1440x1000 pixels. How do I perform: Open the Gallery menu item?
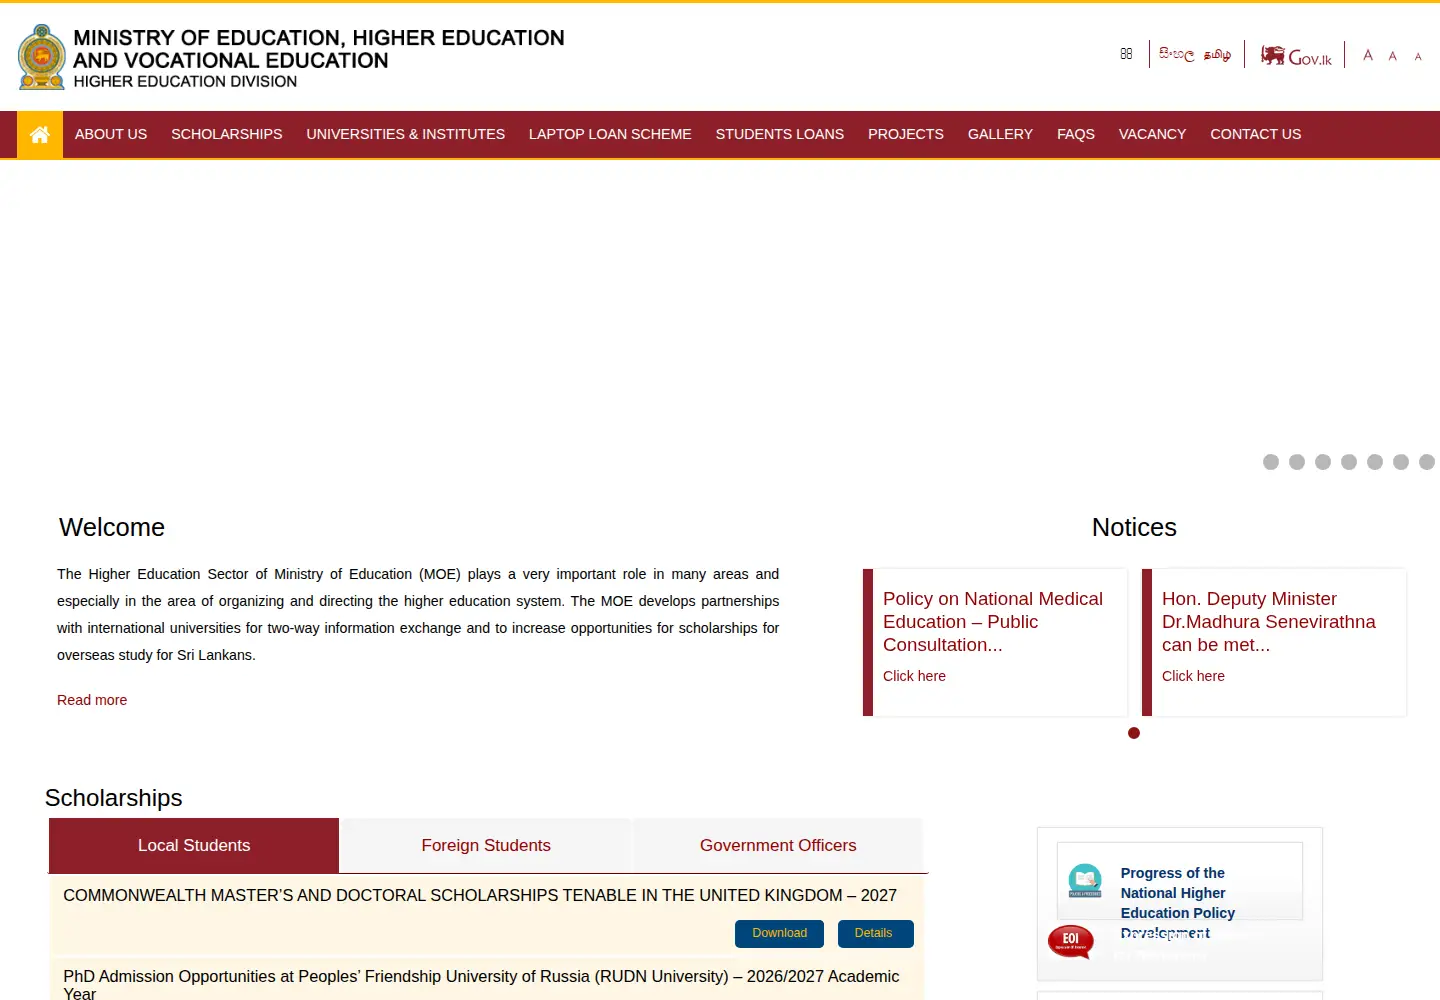pyautogui.click(x=1000, y=134)
